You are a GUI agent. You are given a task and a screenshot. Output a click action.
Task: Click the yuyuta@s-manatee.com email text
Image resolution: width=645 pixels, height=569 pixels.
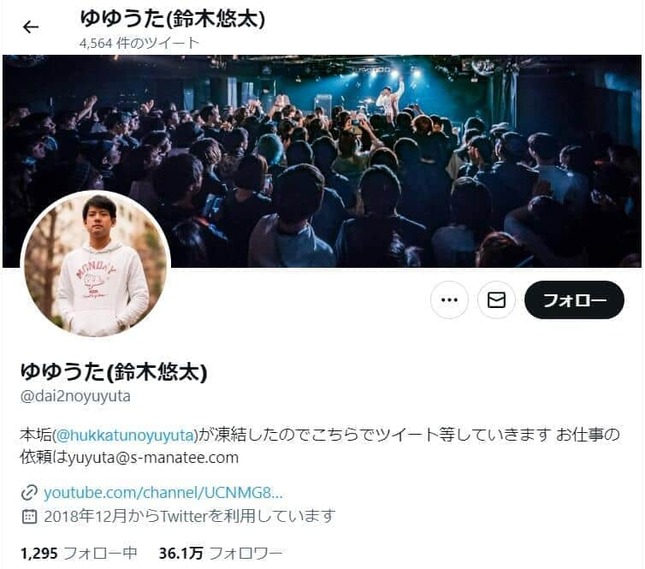coord(153,458)
